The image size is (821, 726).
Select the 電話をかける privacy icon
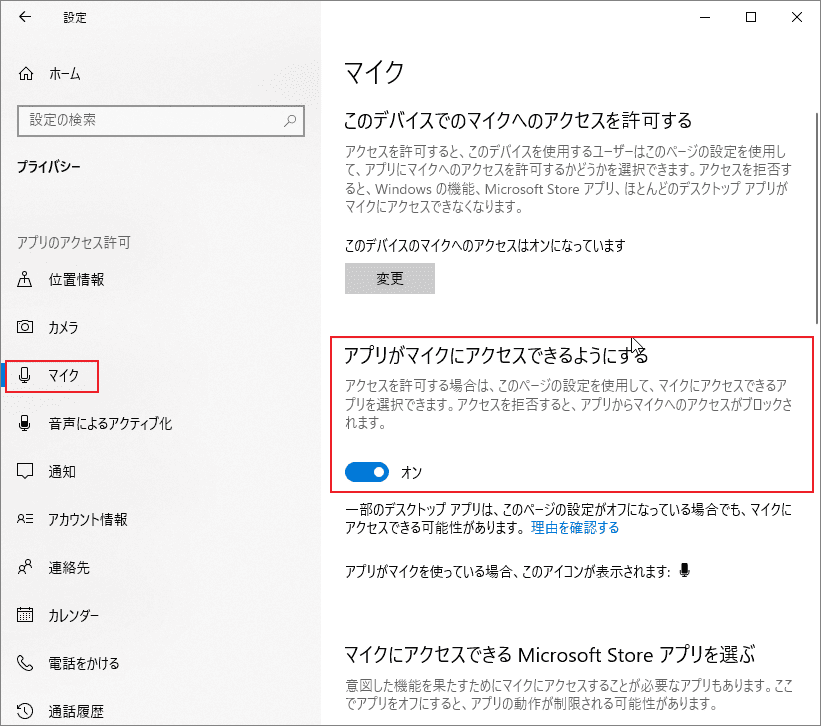(x=25, y=663)
